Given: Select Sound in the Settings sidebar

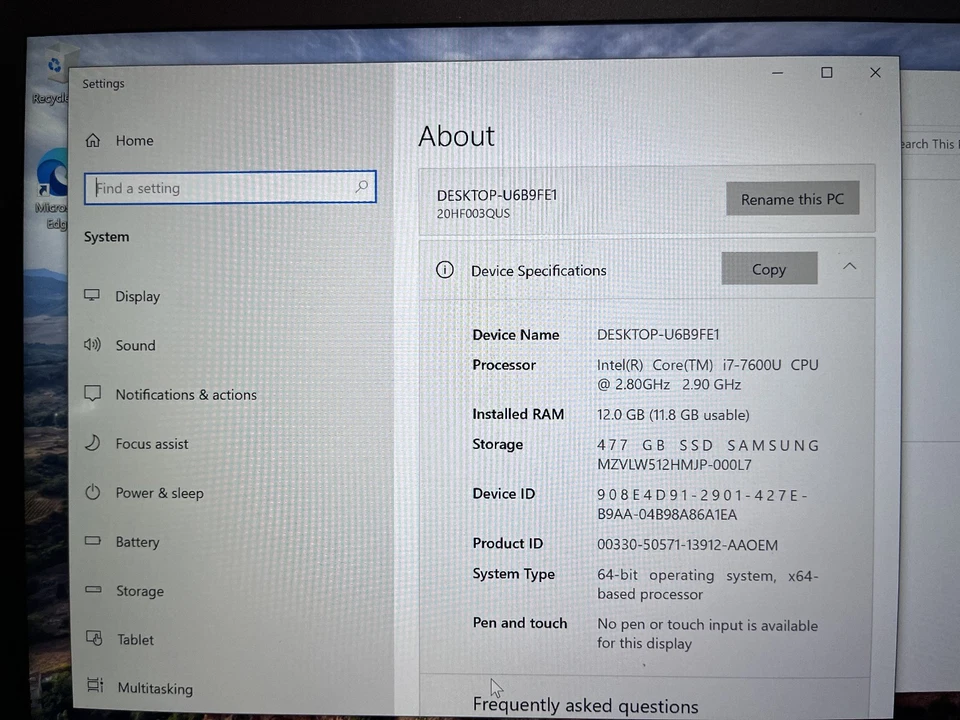Looking at the screenshot, I should tap(135, 344).
